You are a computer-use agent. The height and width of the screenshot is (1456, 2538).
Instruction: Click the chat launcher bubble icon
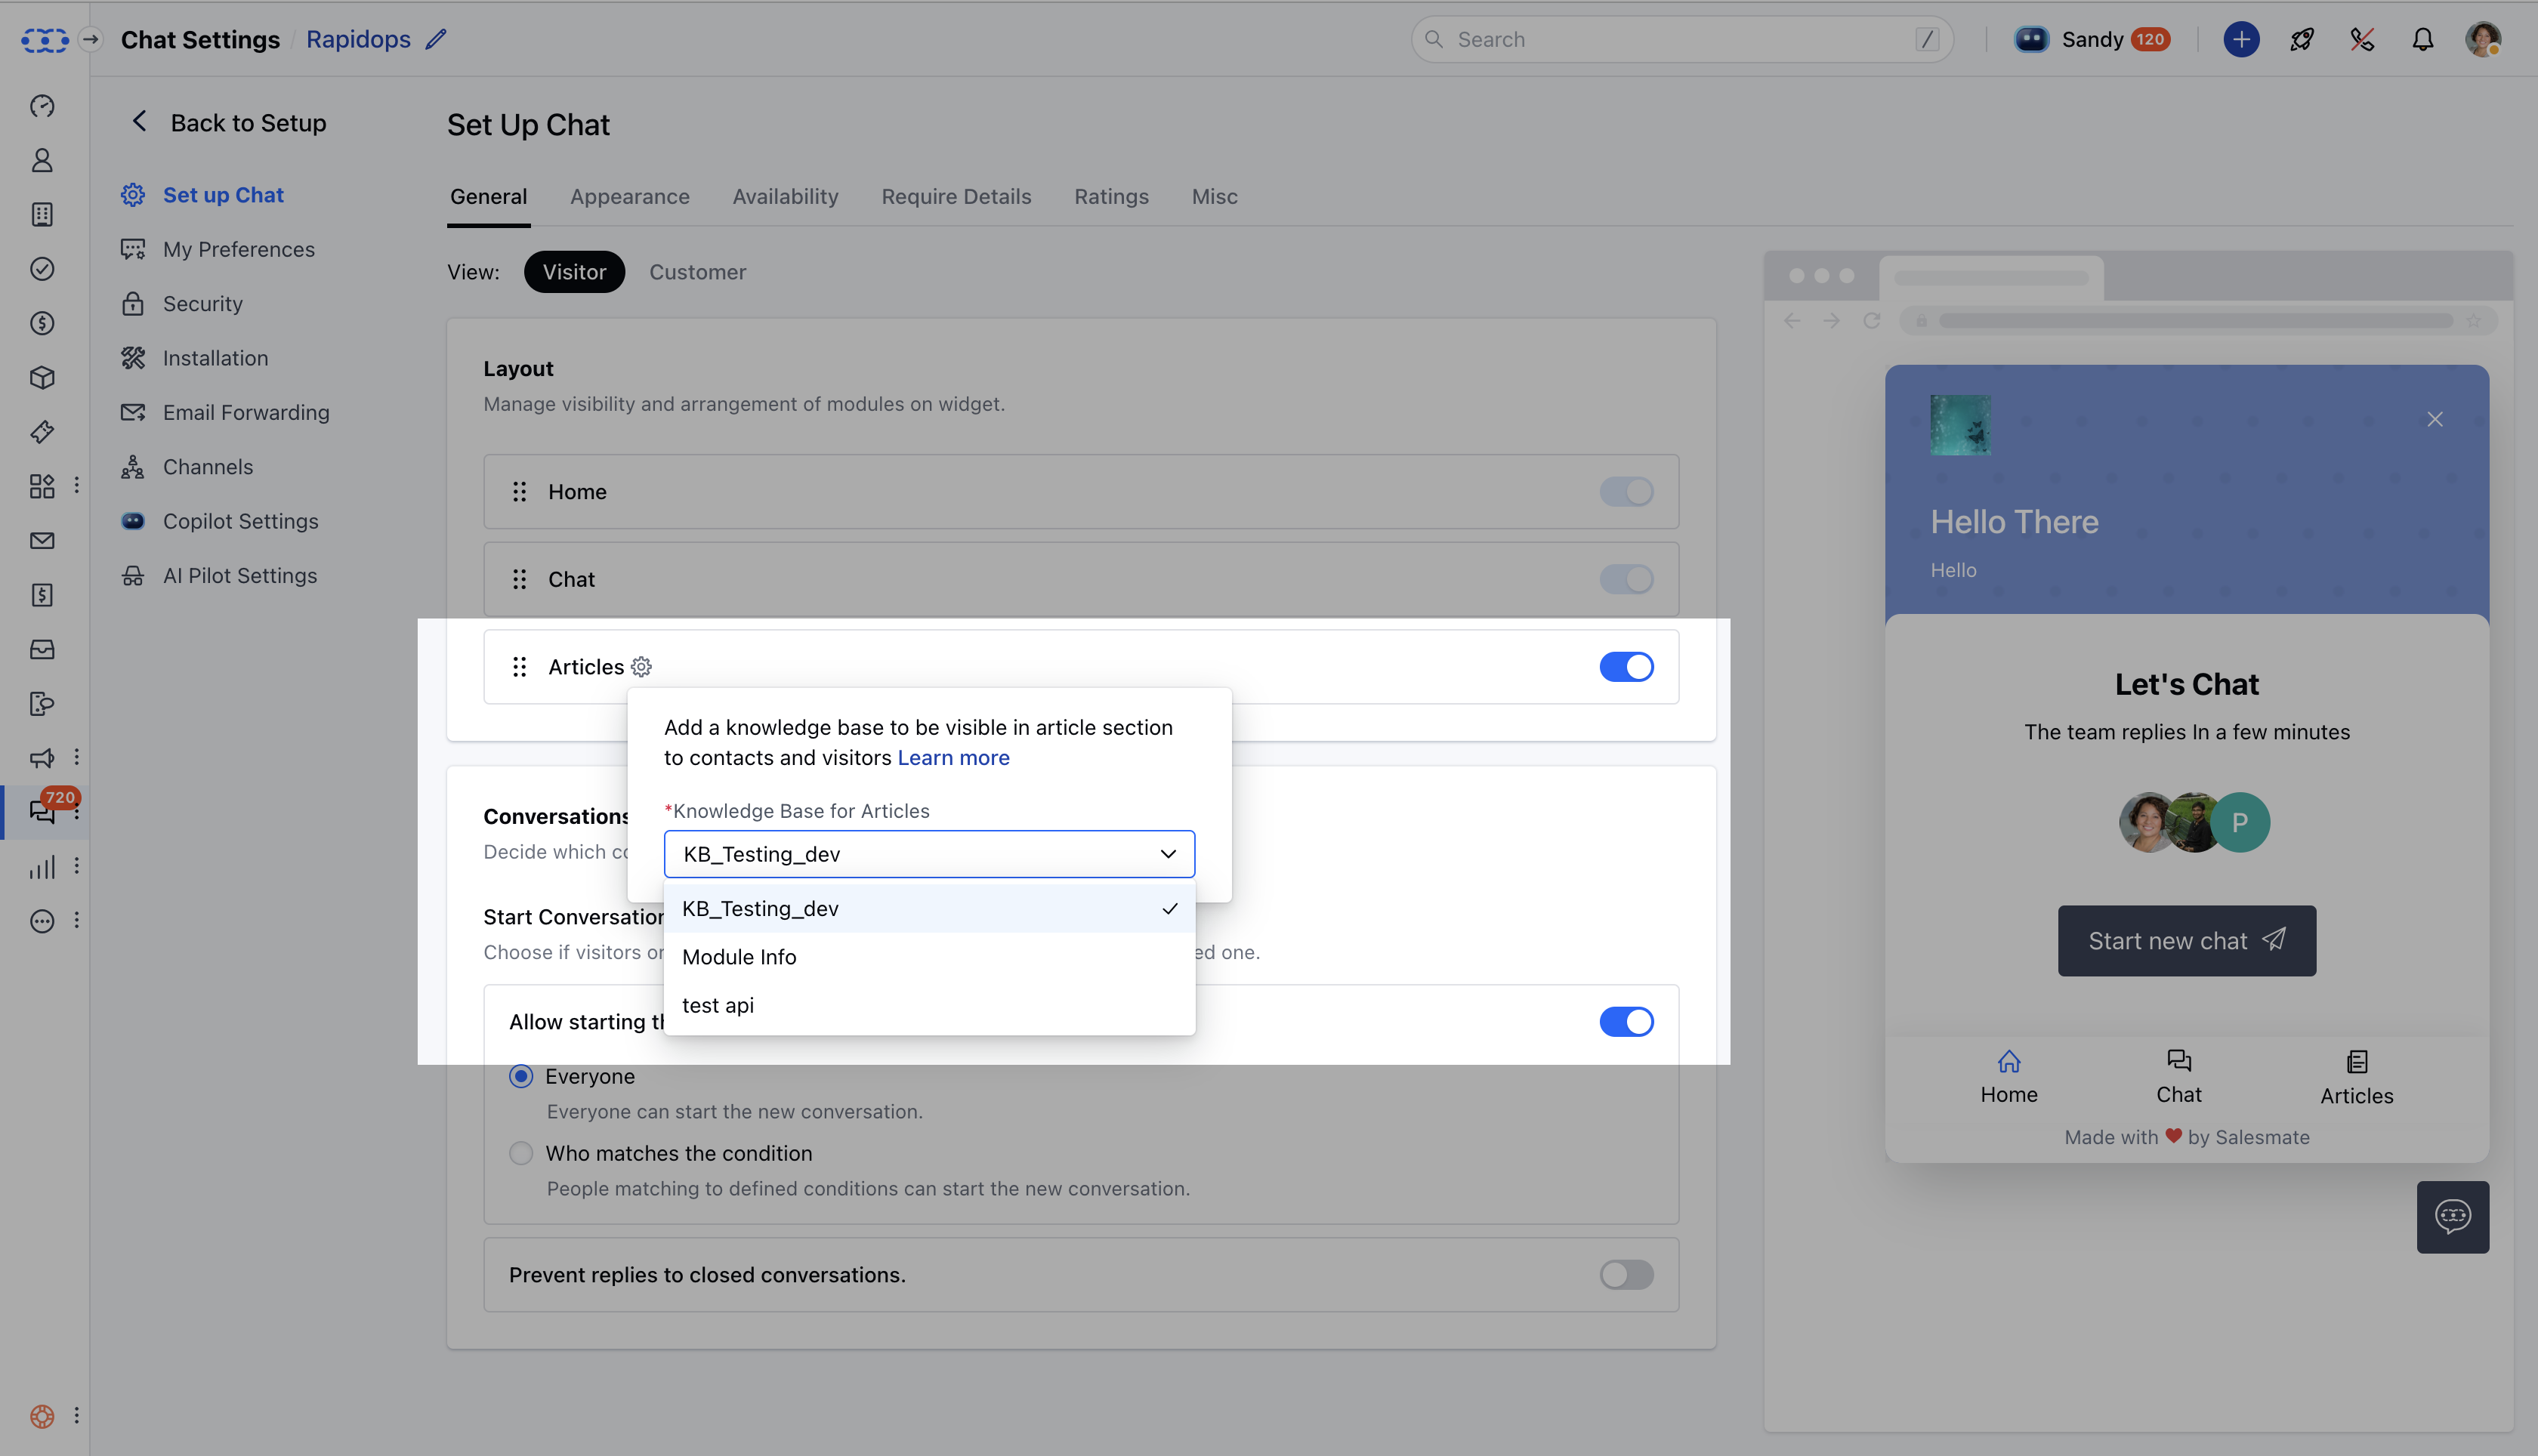(x=2452, y=1216)
